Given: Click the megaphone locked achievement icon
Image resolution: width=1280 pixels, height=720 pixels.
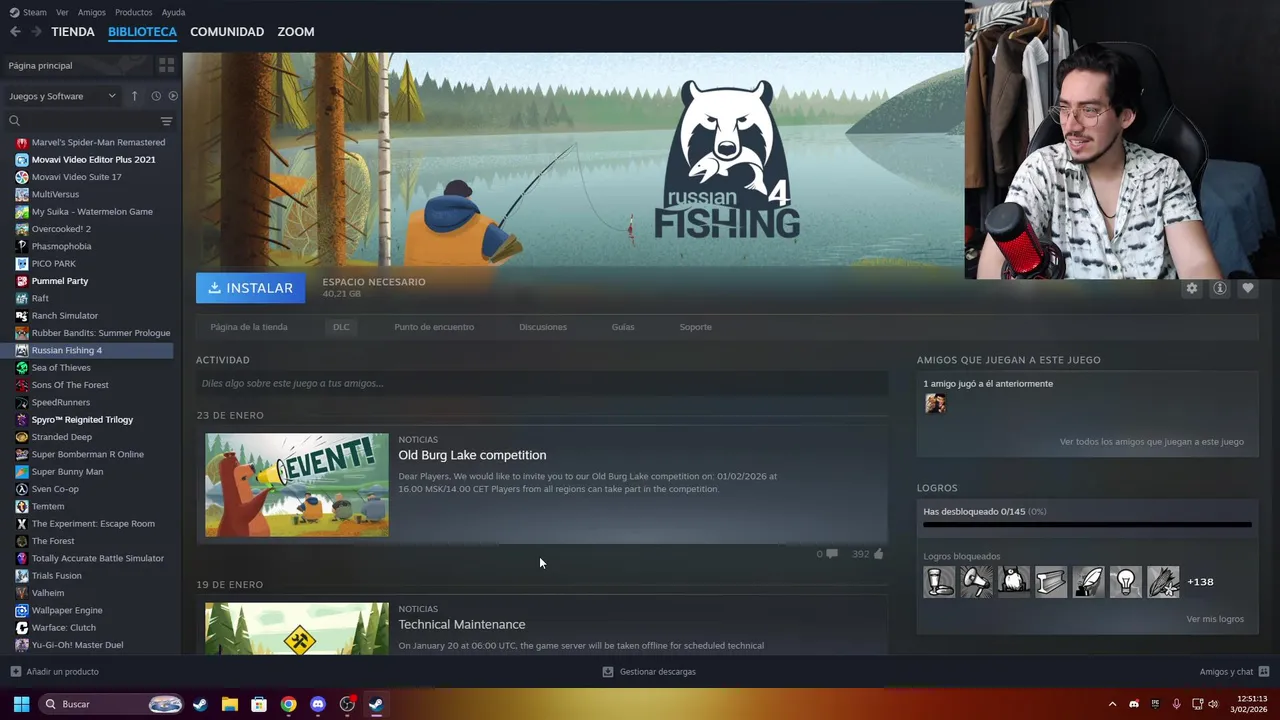Looking at the screenshot, I should coord(976,582).
